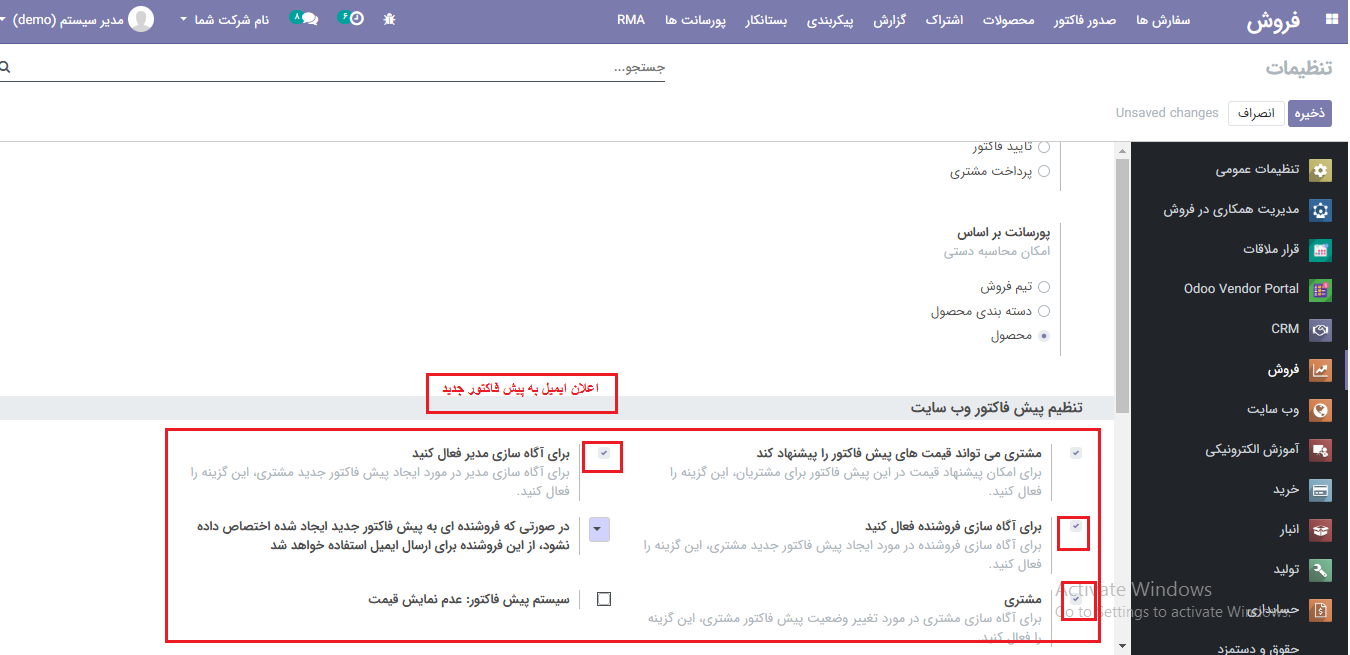Image resolution: width=1350 pixels, height=655 pixels.
Task: Open انبار inventory settings in sidebar
Action: pyautogui.click(x=1285, y=529)
